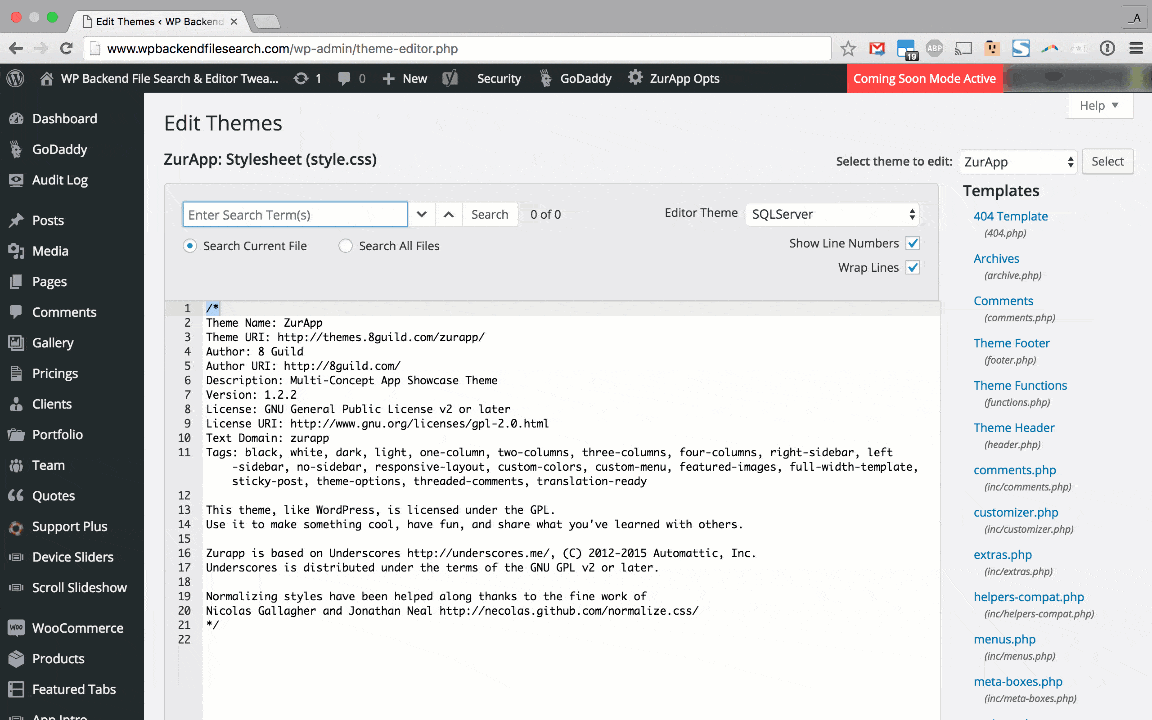Open Pricings menu item
The width and height of the screenshot is (1152, 720).
click(55, 373)
